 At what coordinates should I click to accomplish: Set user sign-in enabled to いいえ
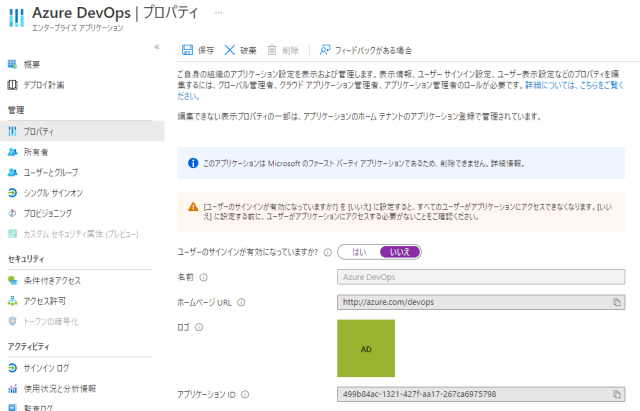point(400,252)
